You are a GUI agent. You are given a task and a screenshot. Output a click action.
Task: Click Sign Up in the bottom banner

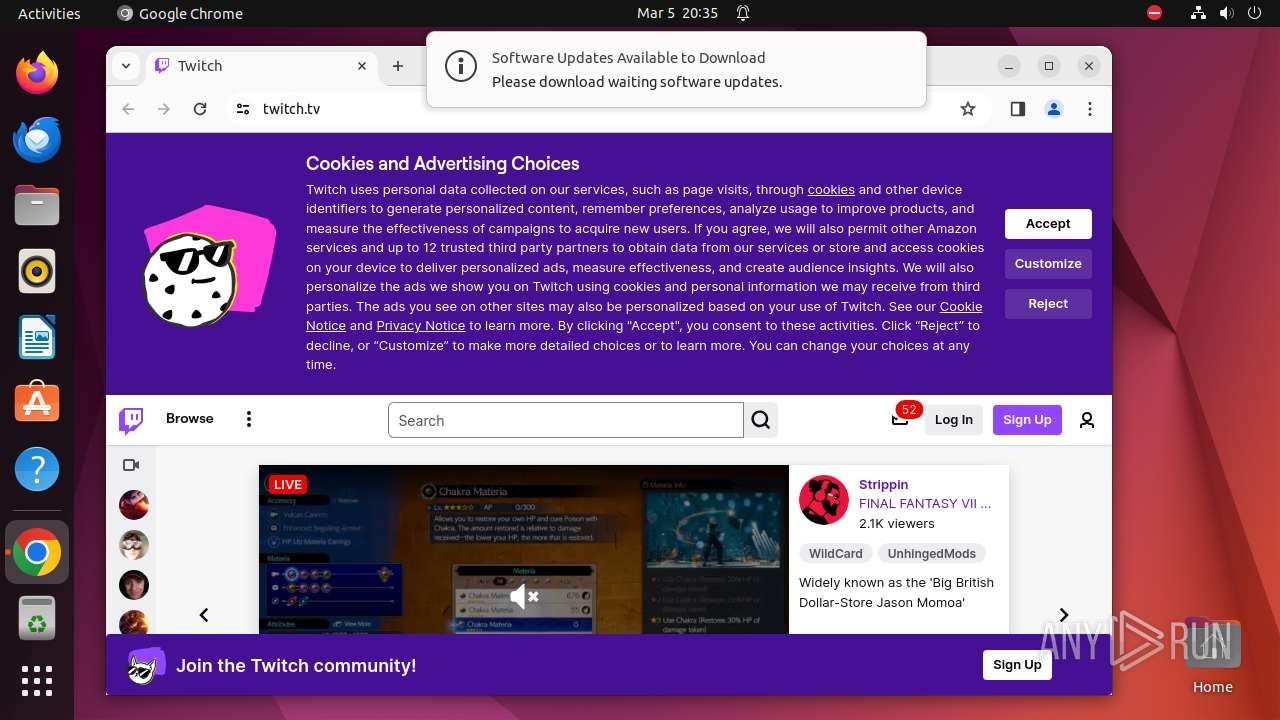click(x=1017, y=665)
